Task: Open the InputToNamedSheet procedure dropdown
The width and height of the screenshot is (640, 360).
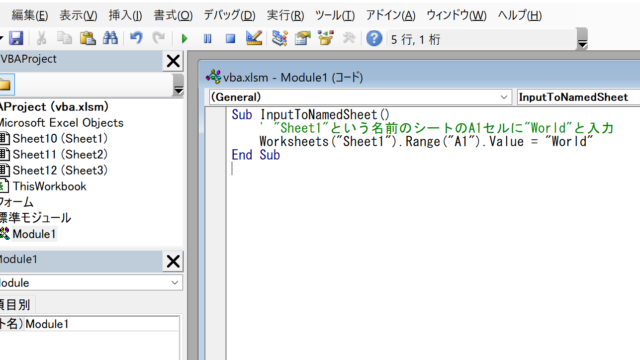Action: click(x=578, y=97)
